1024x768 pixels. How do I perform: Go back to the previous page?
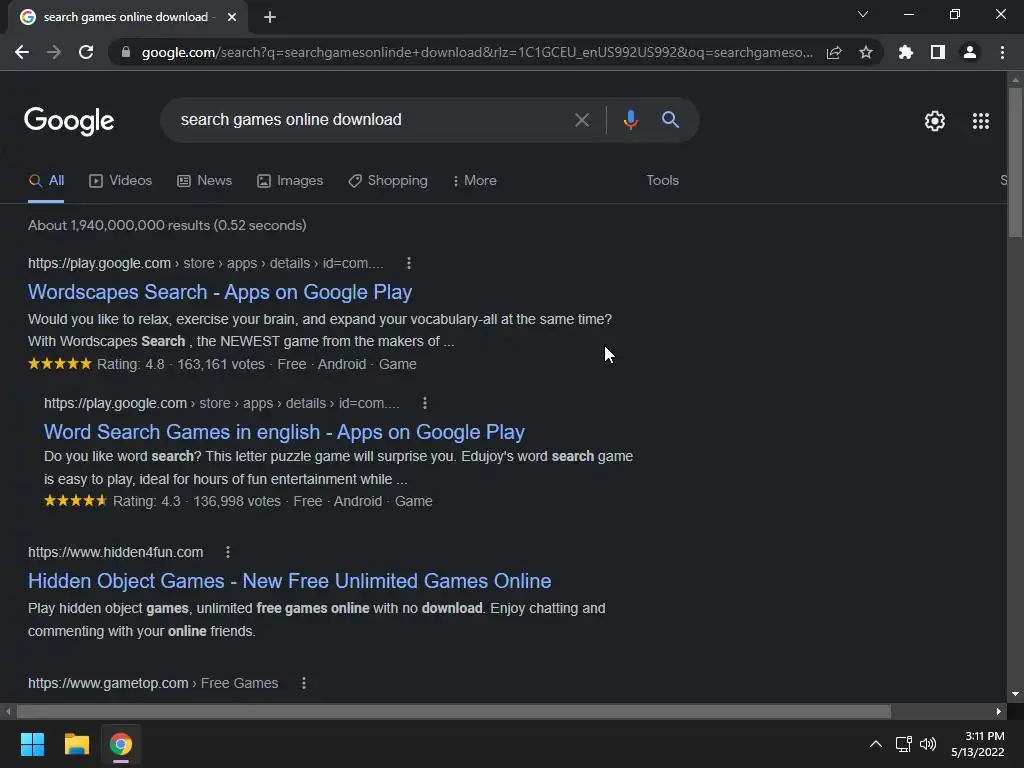click(22, 52)
